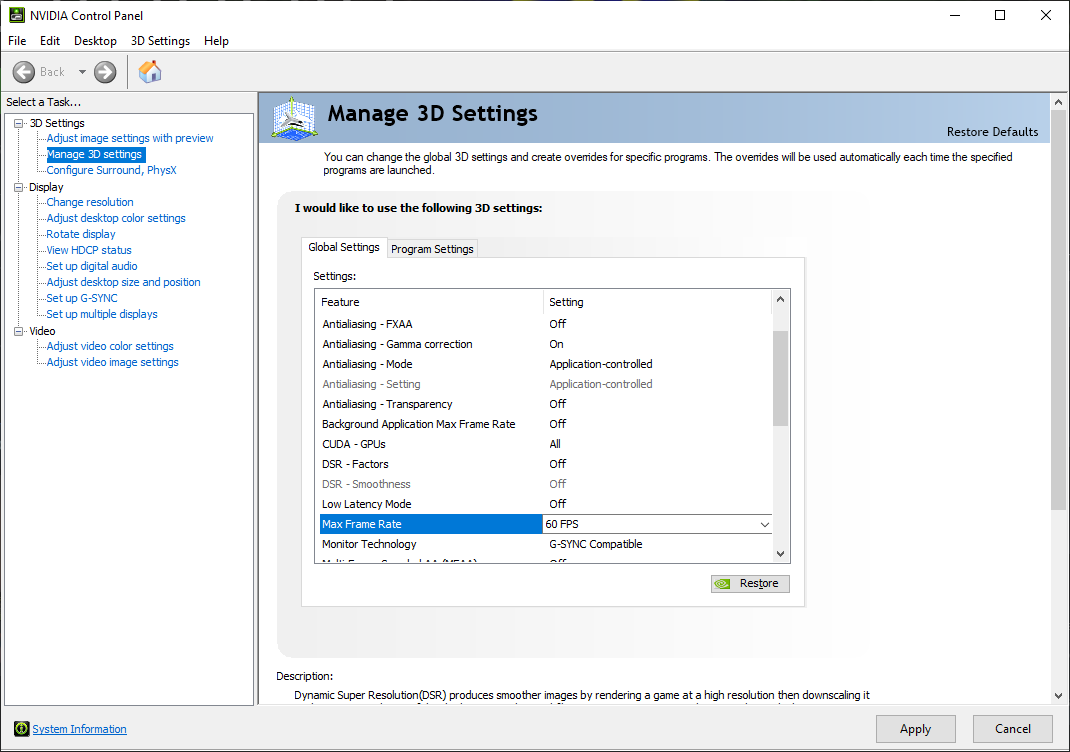The width and height of the screenshot is (1070, 752).
Task: Select Manage 3D settings in task tree
Action: click(94, 154)
